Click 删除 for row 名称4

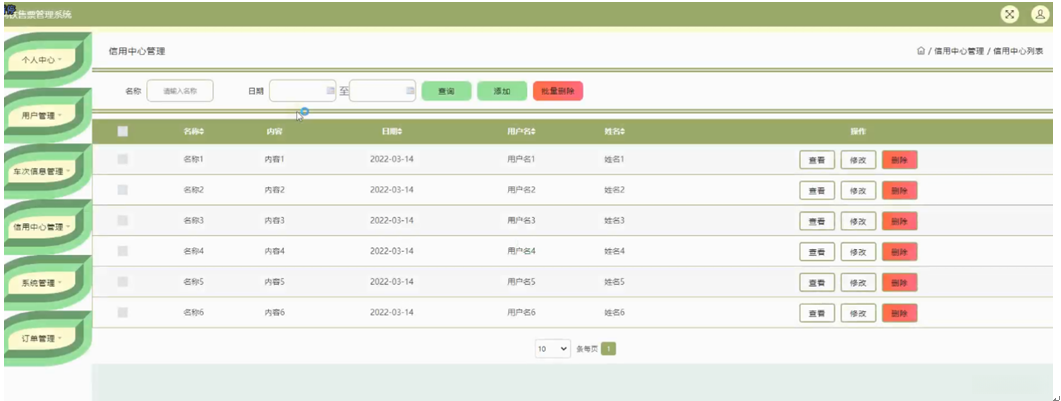pyautogui.click(x=899, y=252)
